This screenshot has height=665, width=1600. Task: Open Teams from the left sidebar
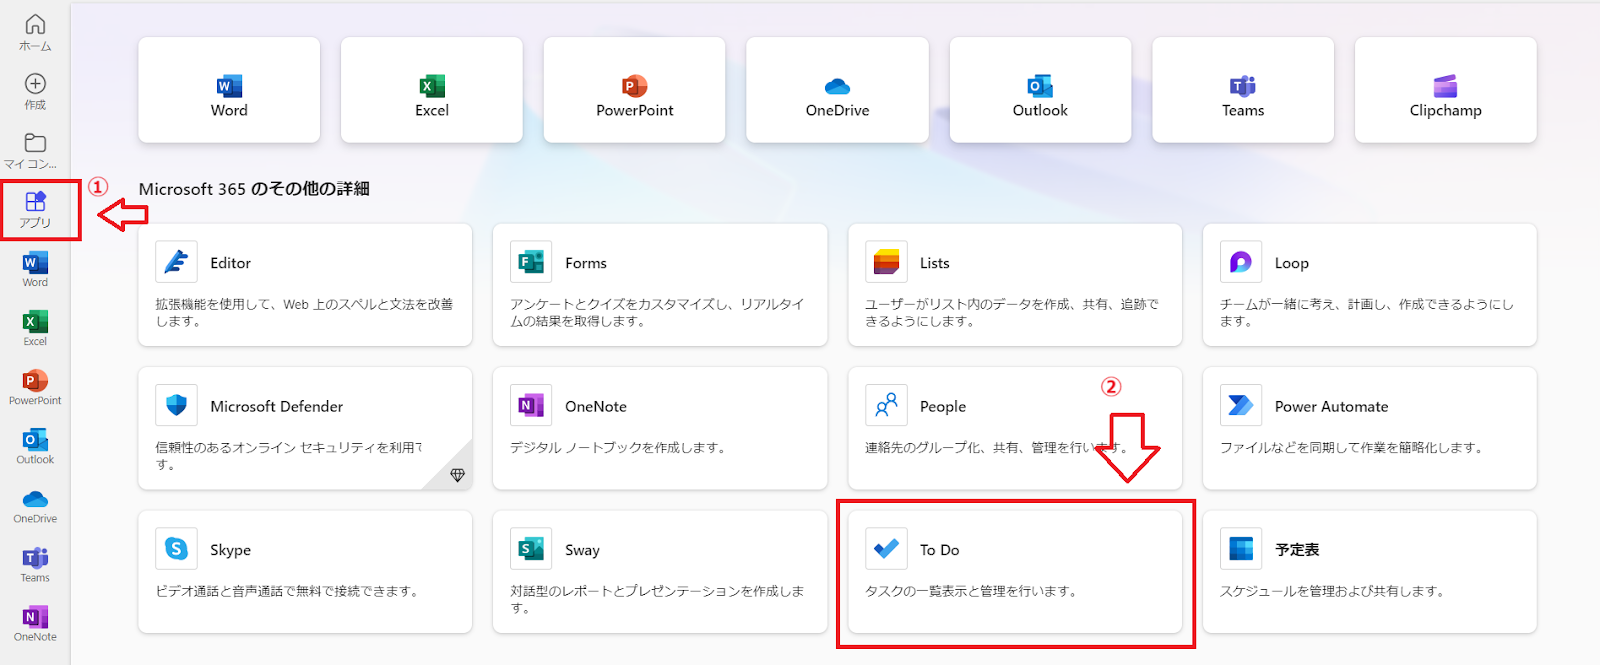(35, 564)
